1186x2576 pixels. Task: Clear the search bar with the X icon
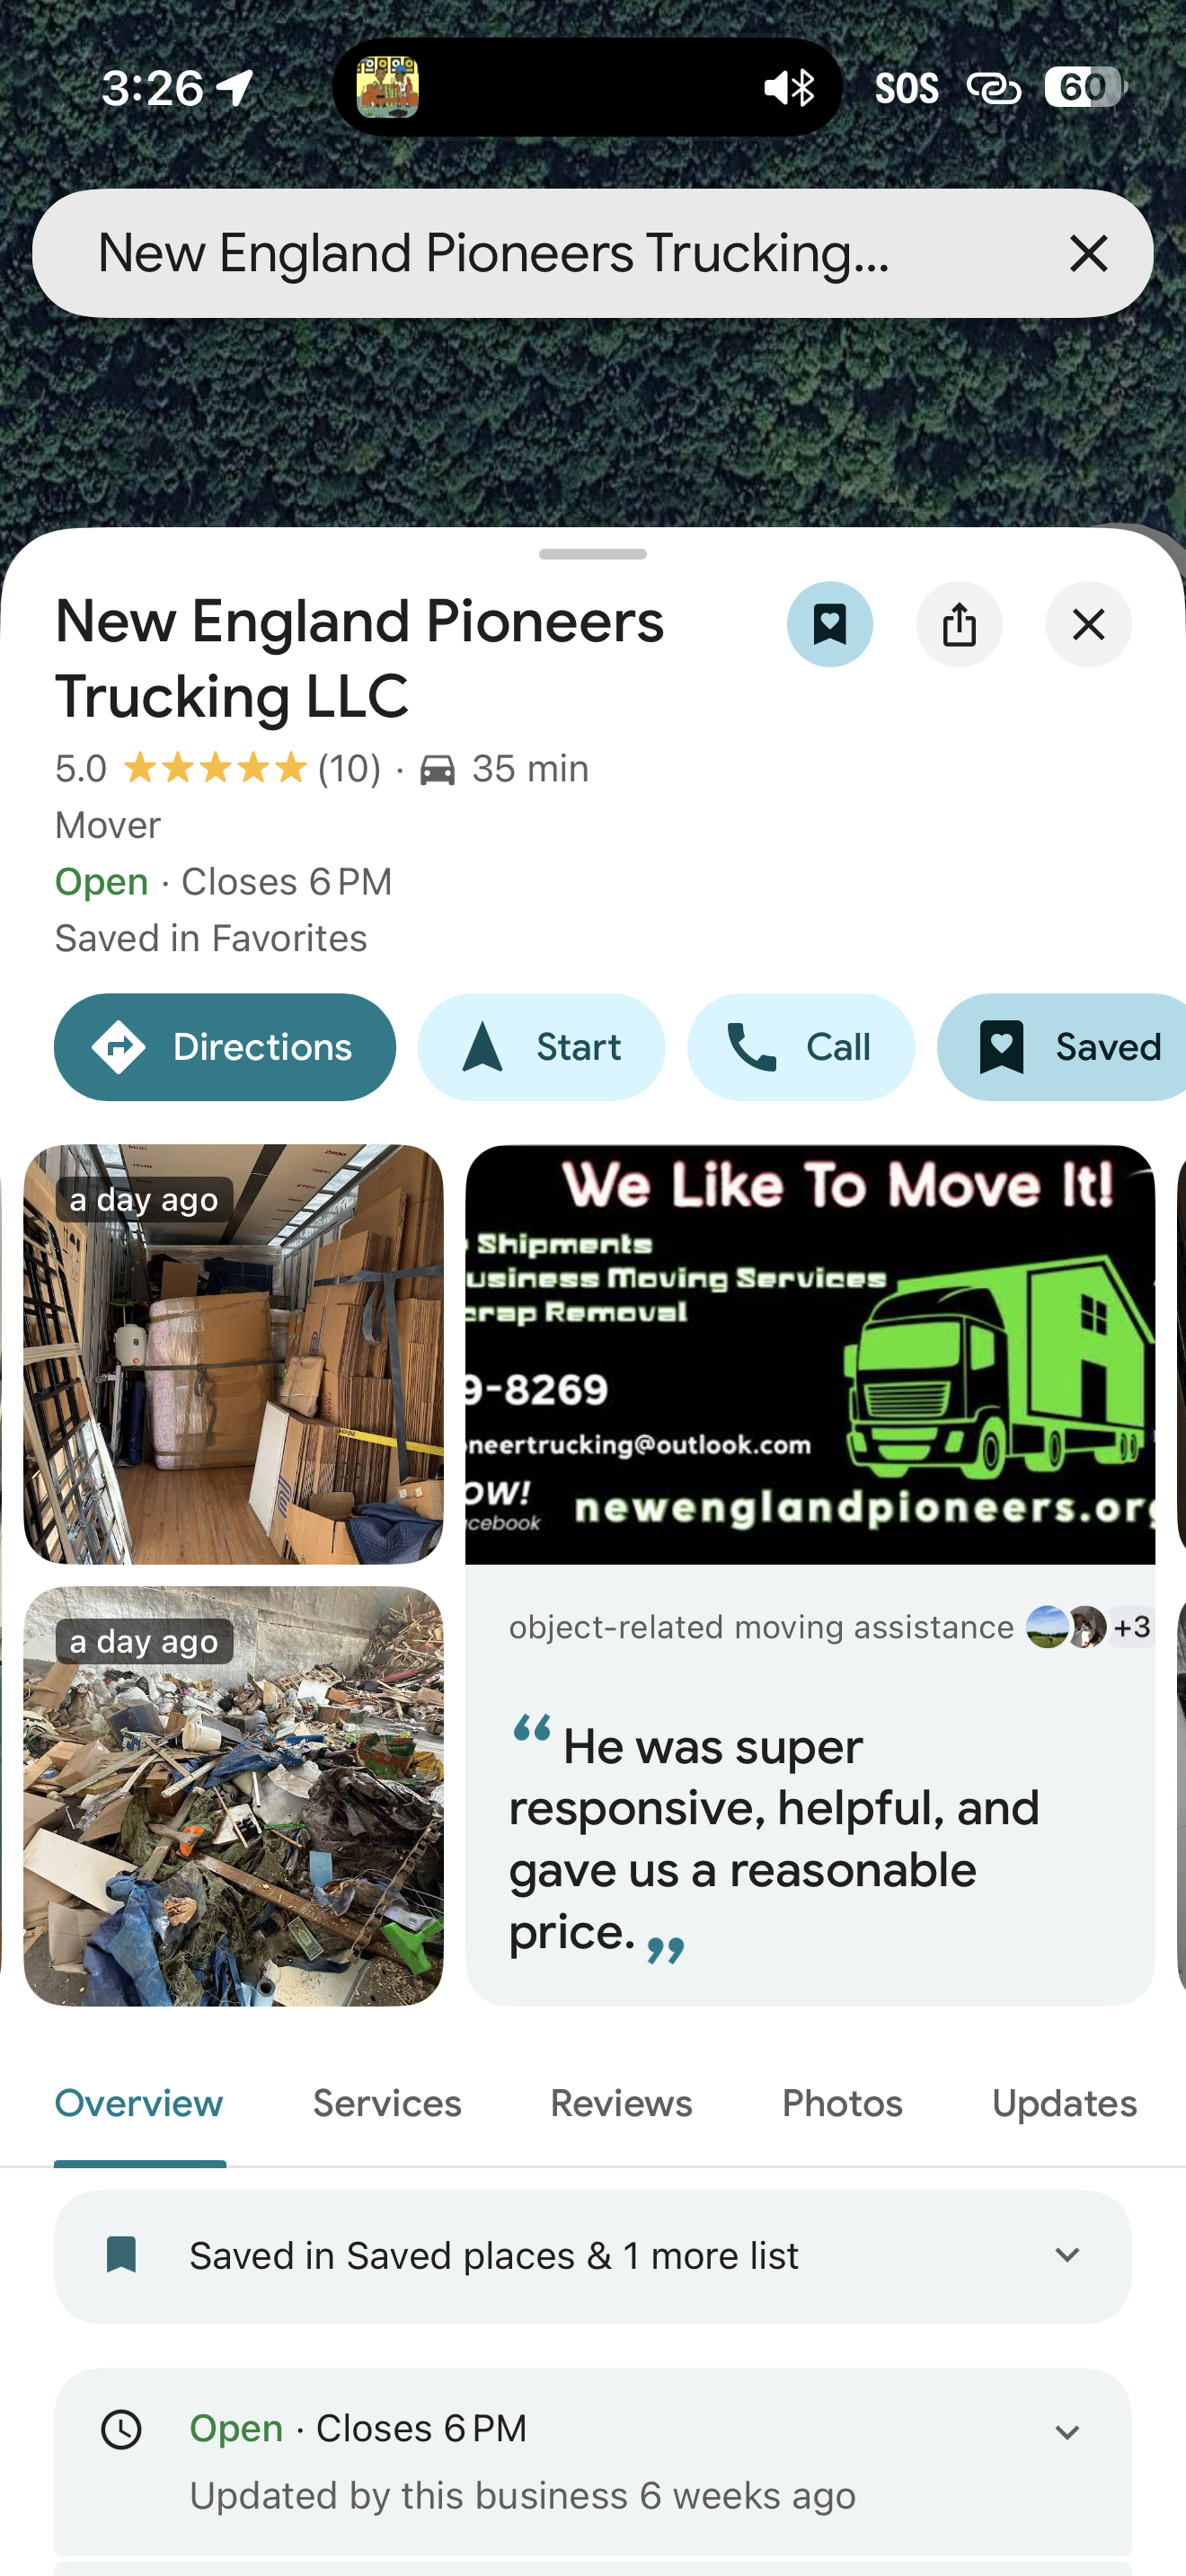tap(1088, 253)
